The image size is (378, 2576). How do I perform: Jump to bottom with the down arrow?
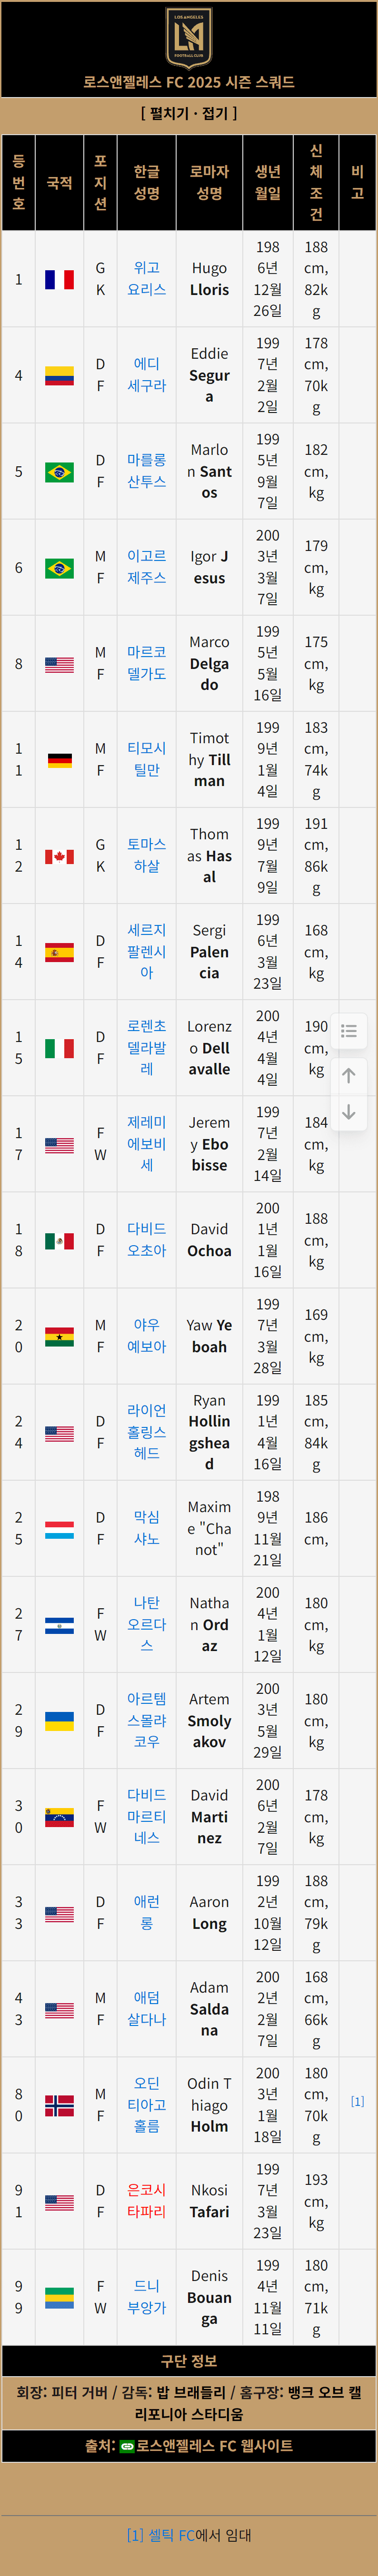click(x=349, y=1112)
